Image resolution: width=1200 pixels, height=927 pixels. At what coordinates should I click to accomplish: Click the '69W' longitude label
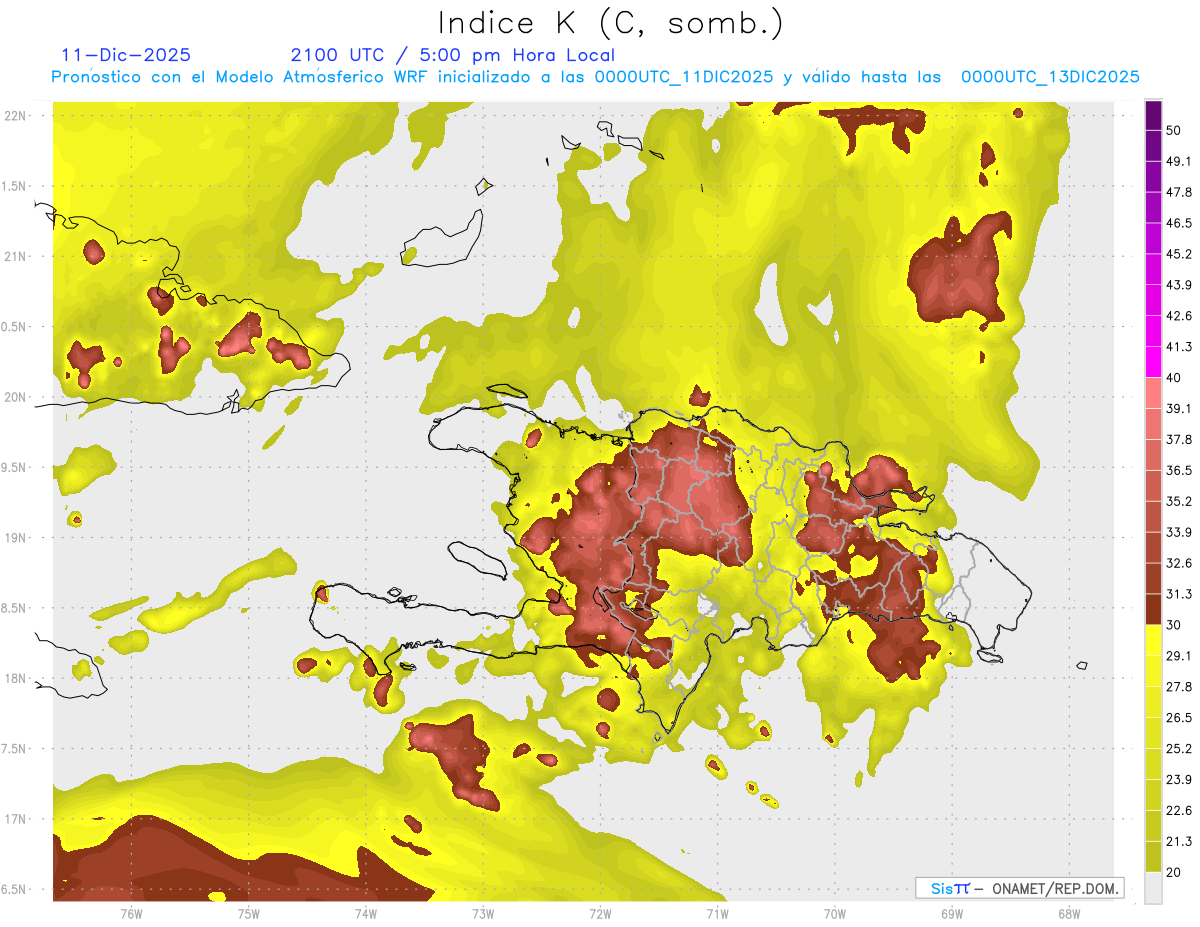(x=952, y=913)
